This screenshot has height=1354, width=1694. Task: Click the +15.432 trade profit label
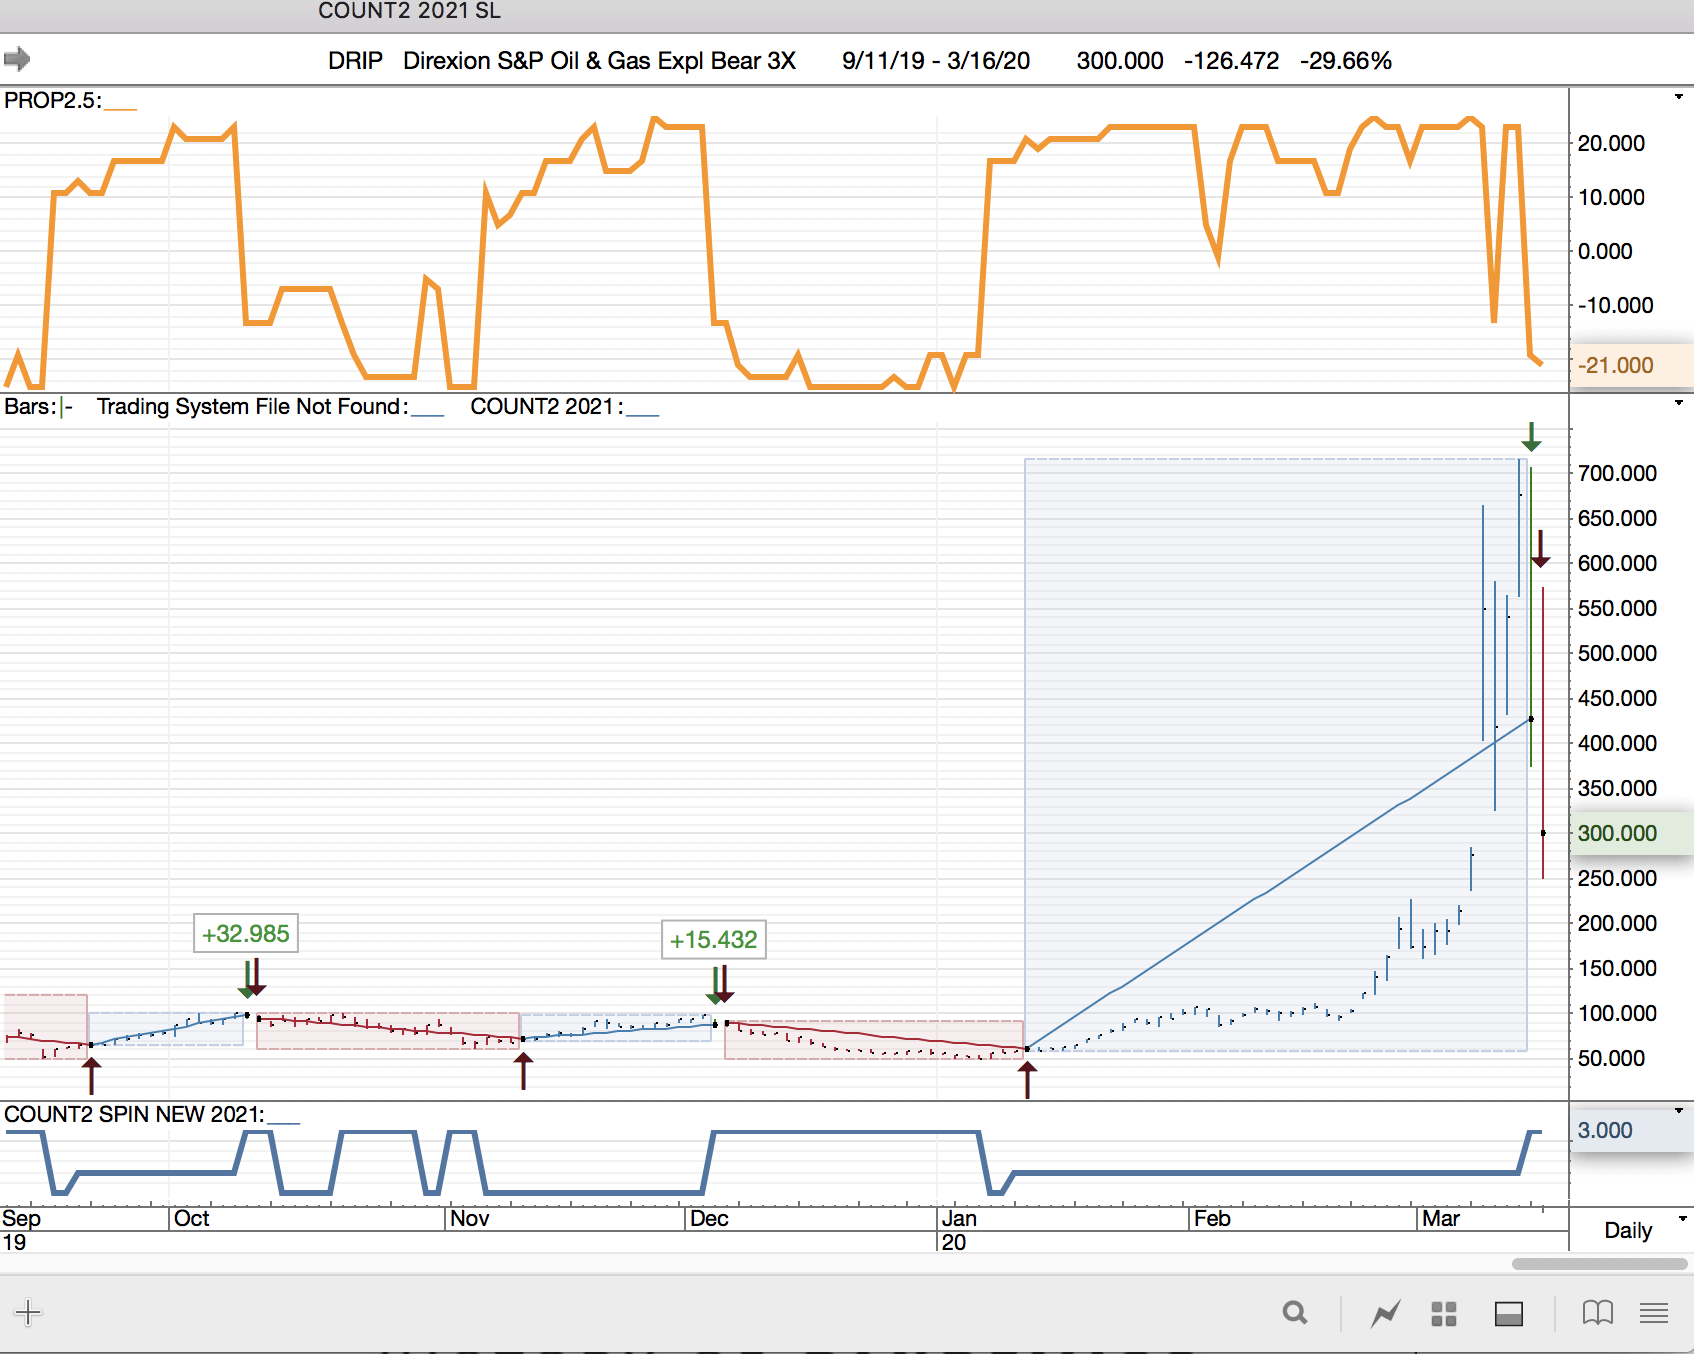tap(714, 940)
